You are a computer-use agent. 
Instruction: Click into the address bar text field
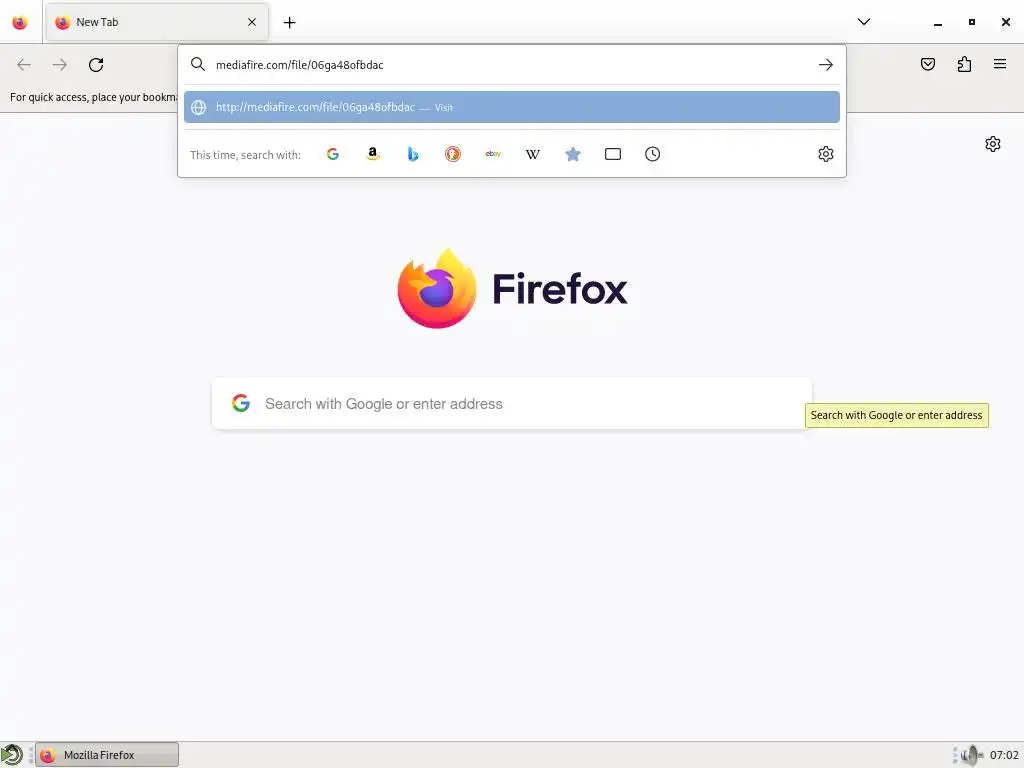pos(511,65)
